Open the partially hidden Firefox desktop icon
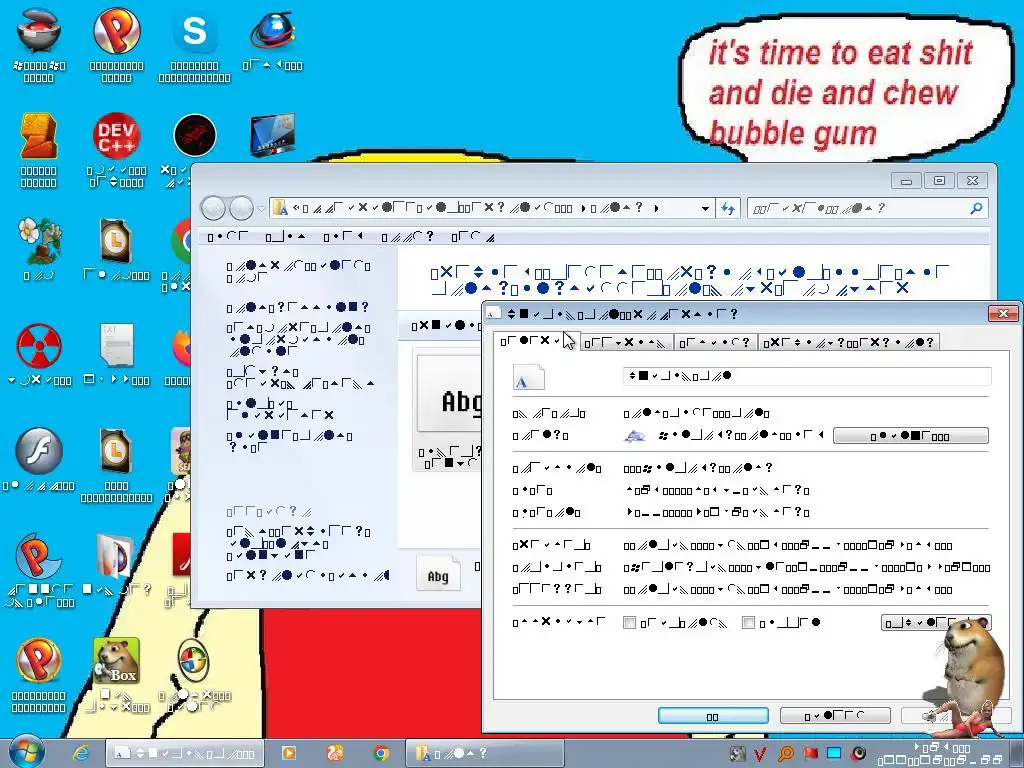The image size is (1024, 768). 182,346
